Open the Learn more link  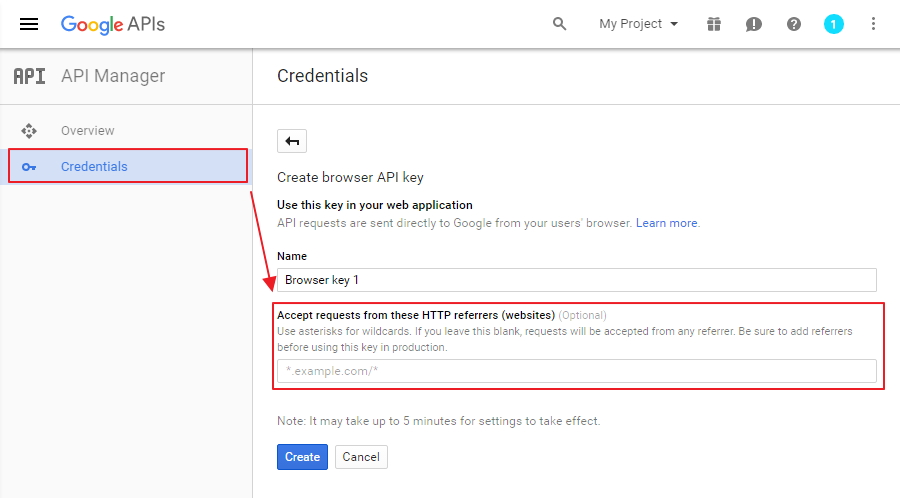(666, 223)
